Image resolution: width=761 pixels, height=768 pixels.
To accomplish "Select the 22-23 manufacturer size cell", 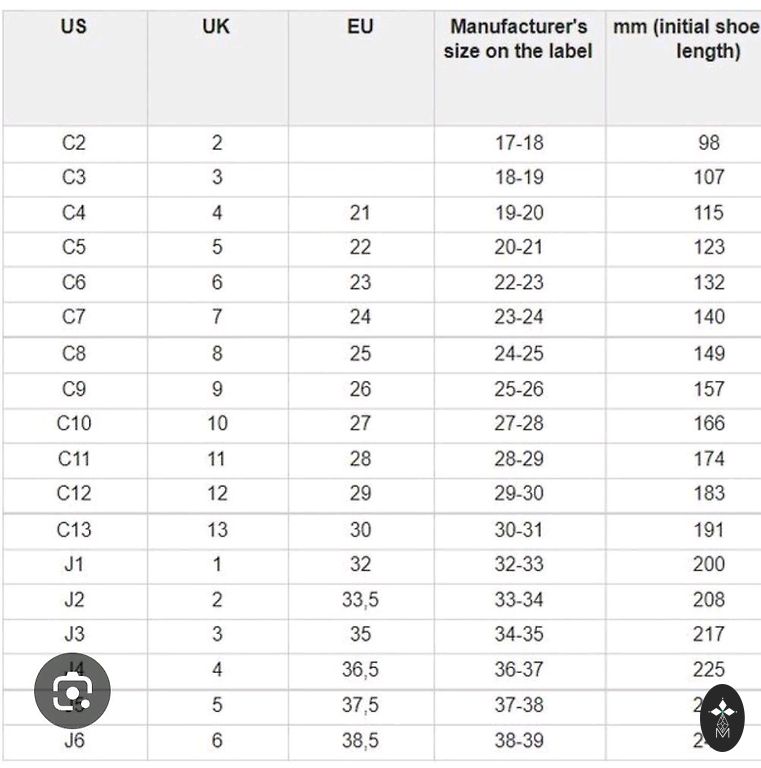I will coord(519,283).
